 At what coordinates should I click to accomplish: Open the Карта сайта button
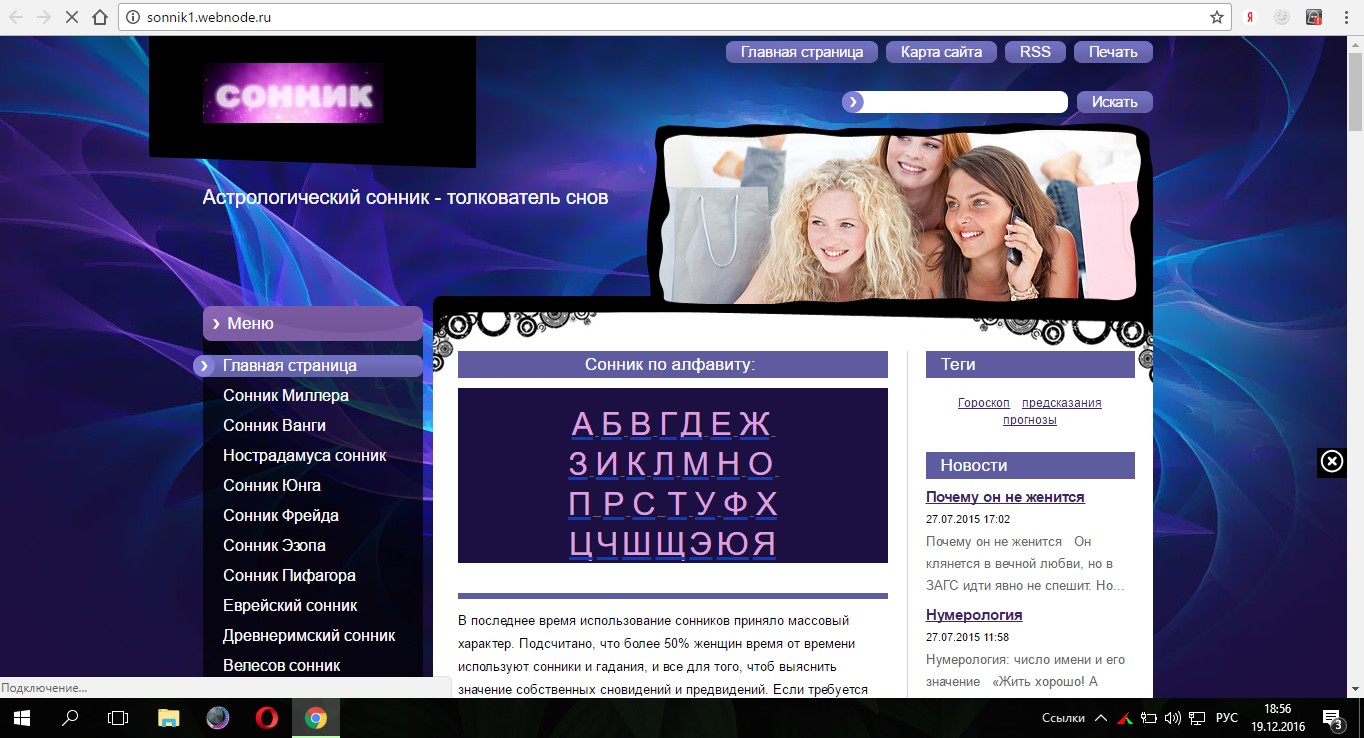(x=941, y=52)
